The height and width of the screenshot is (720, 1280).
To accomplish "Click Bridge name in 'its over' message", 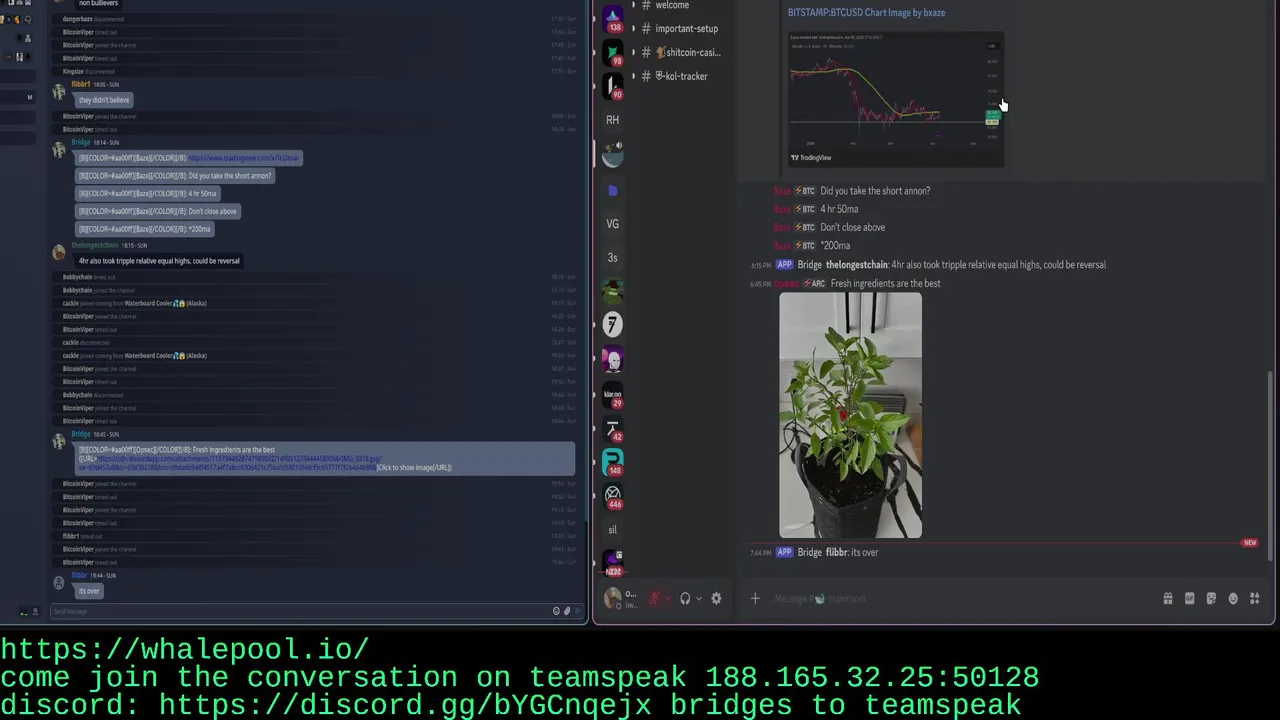I will [809, 552].
